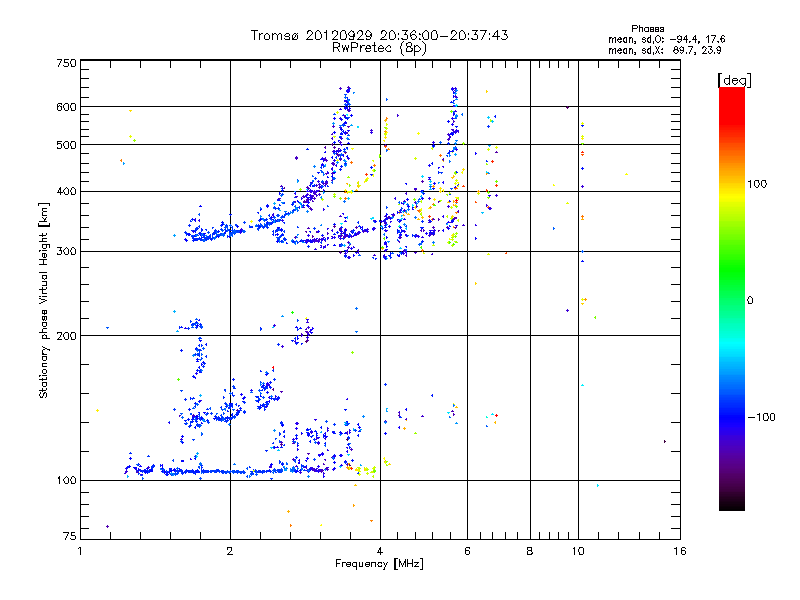The width and height of the screenshot is (800, 600).
Task: Click the y-axis tick label '75'
Action: [x=69, y=536]
